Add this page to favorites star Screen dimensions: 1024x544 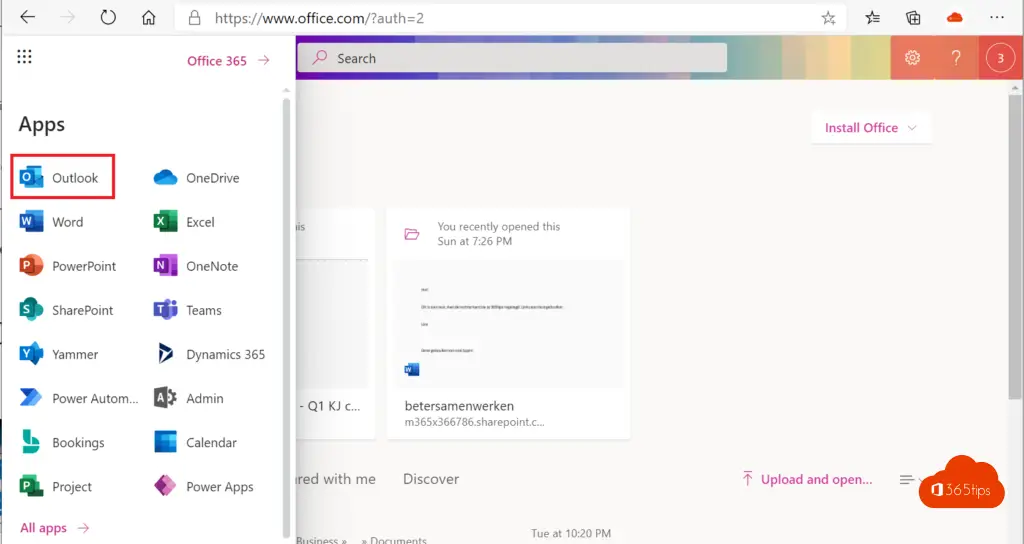(828, 18)
